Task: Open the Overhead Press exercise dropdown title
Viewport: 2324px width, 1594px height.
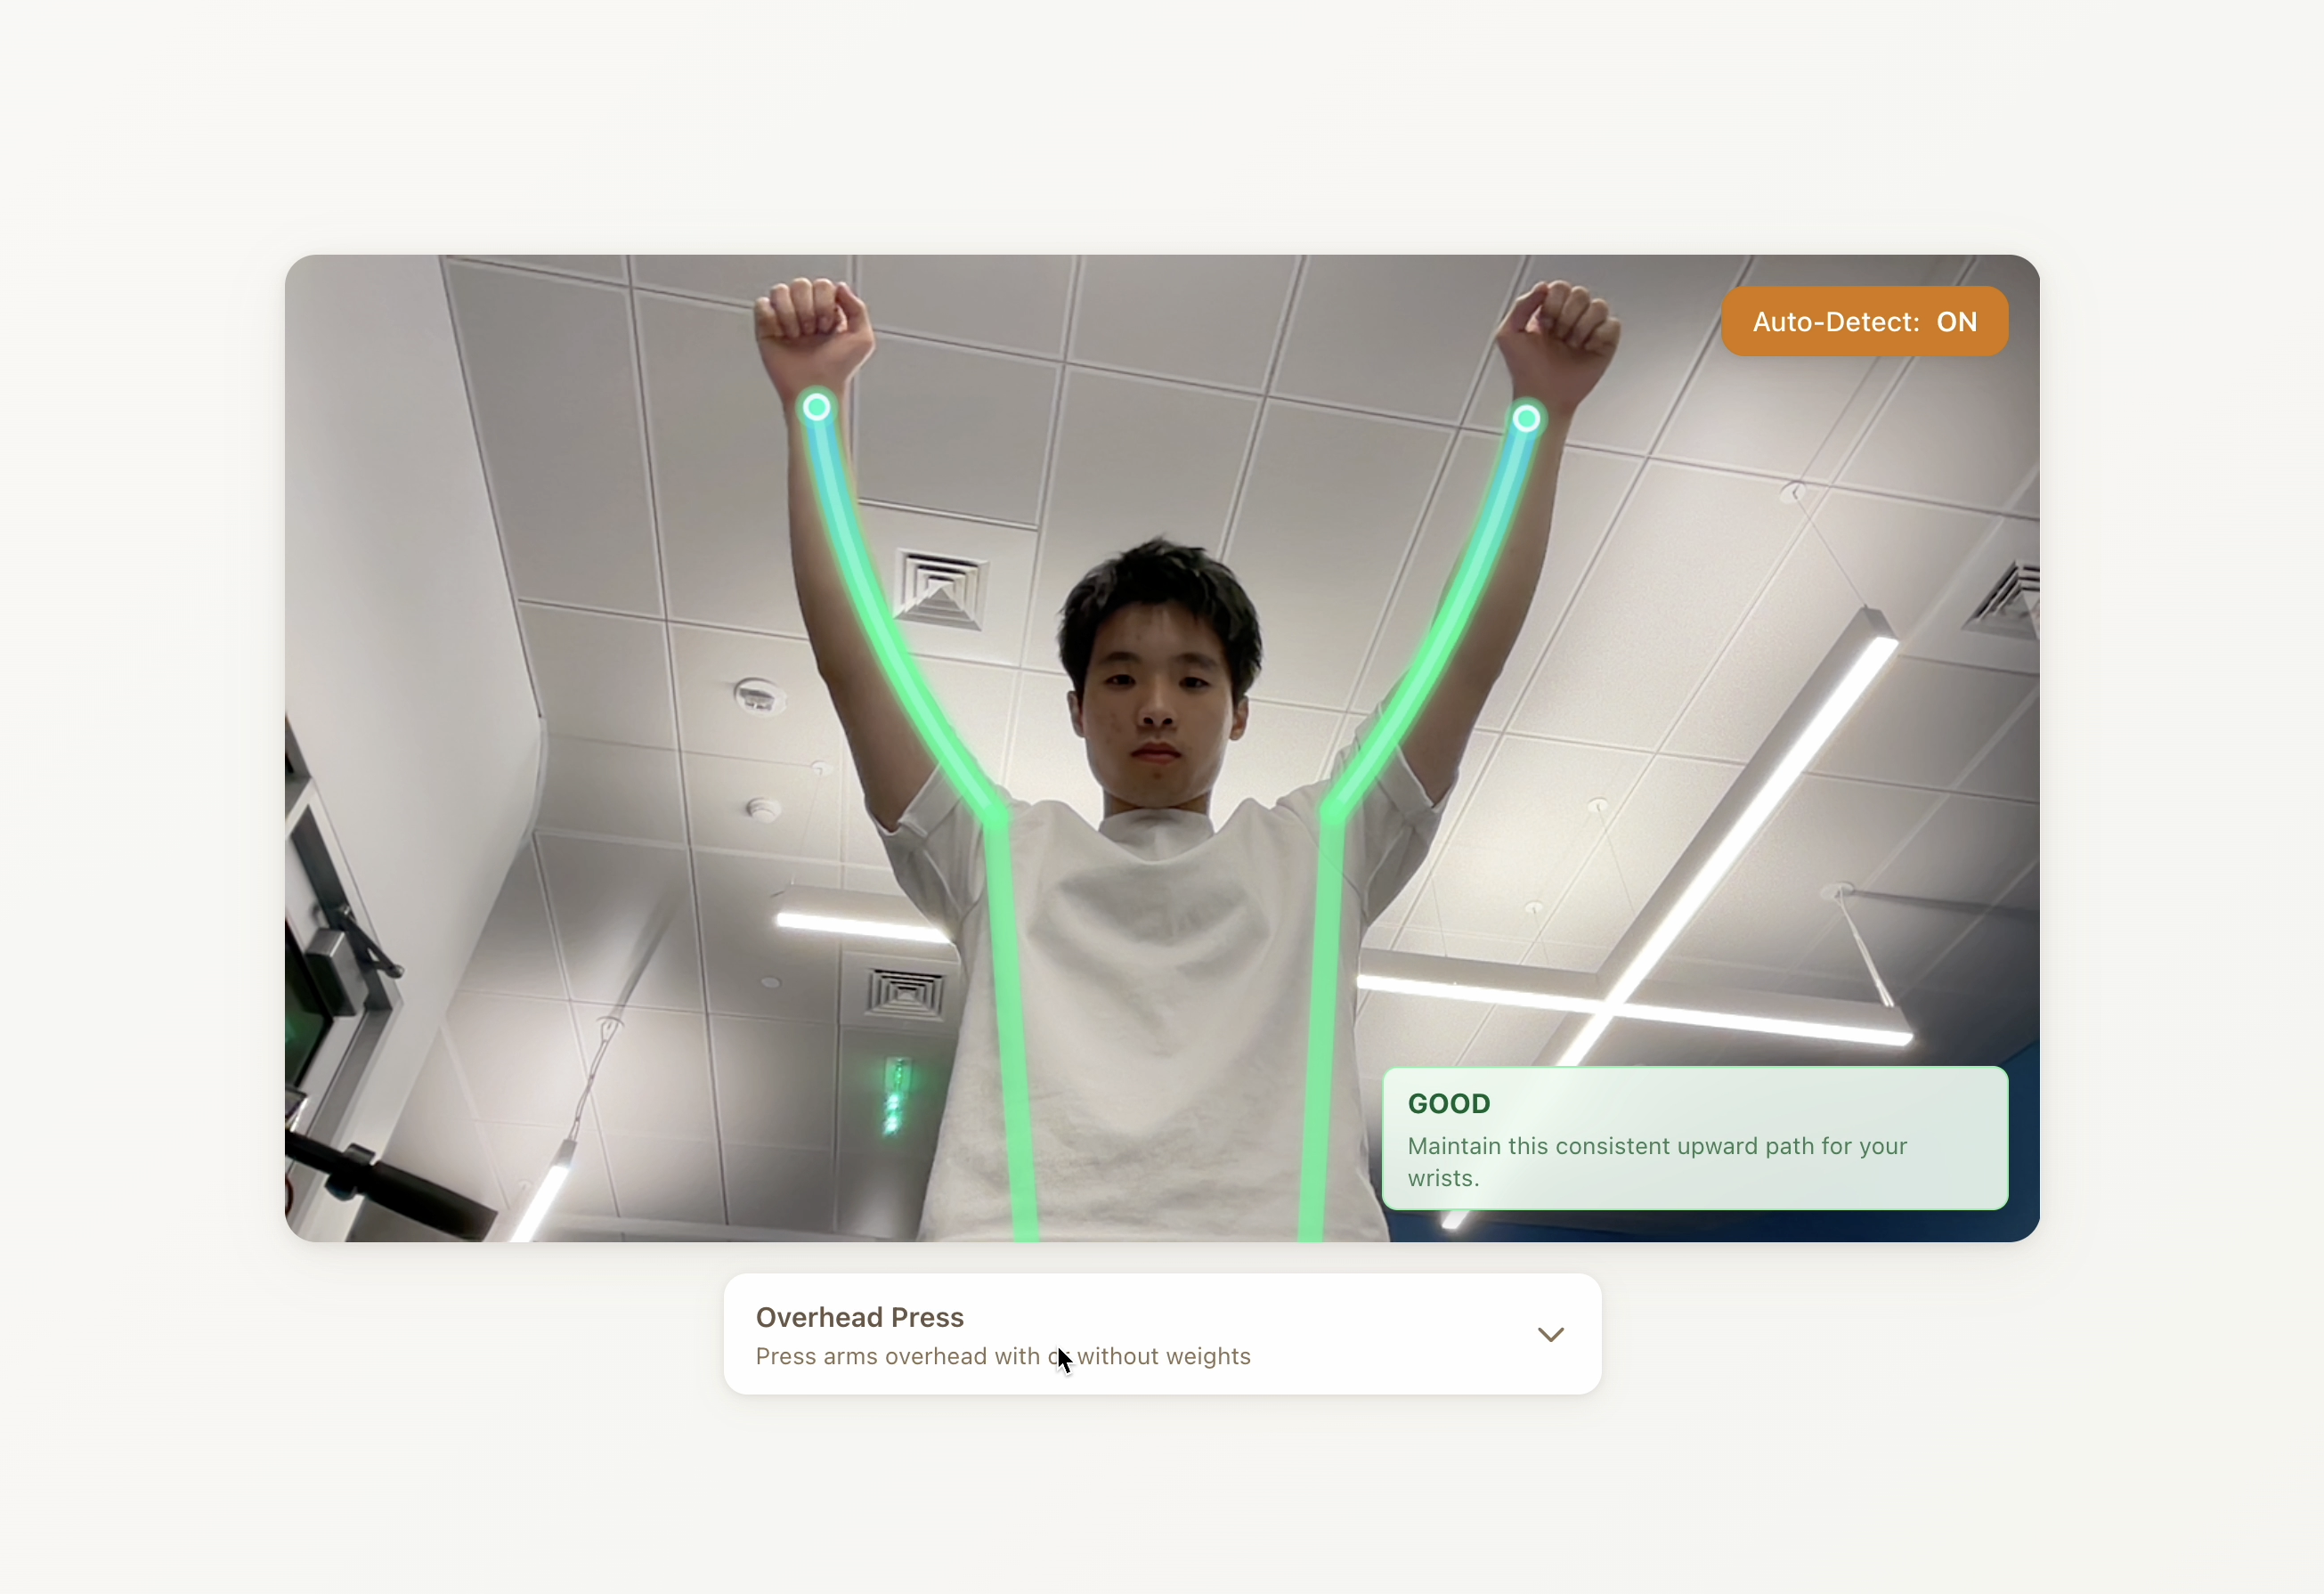Action: 859,1317
